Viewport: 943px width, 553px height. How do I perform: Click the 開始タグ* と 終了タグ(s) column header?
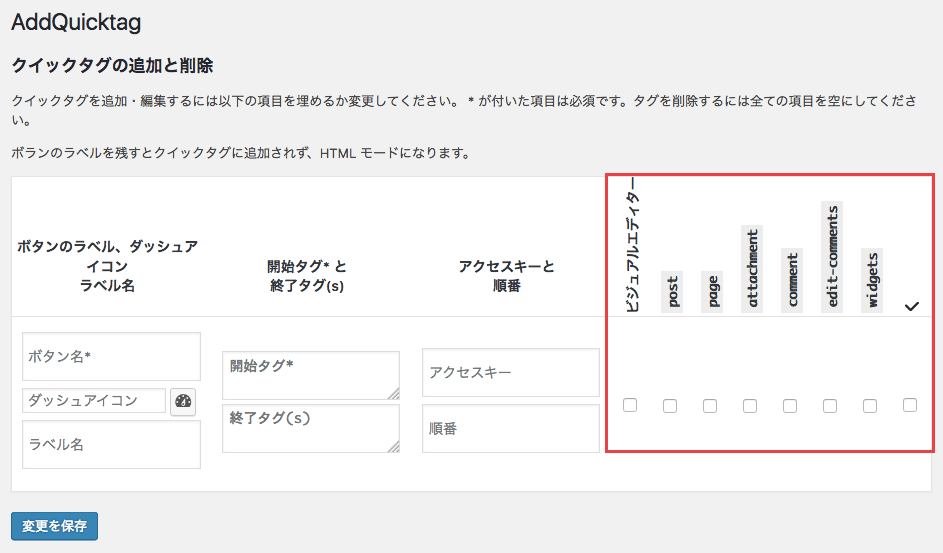point(307,276)
